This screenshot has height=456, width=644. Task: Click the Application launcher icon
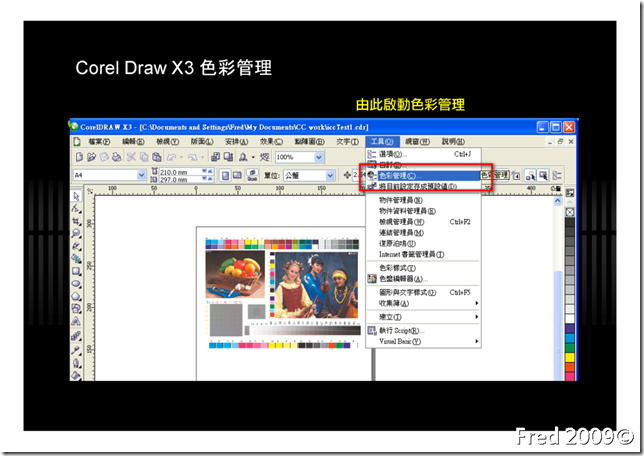[244, 157]
